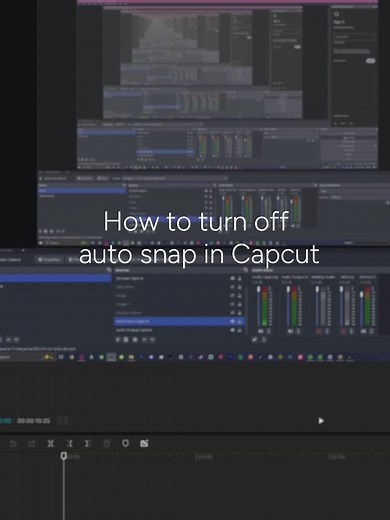Mute the Audio Output Capture mixer channel
390x520 pixels.
[x=290, y=331]
